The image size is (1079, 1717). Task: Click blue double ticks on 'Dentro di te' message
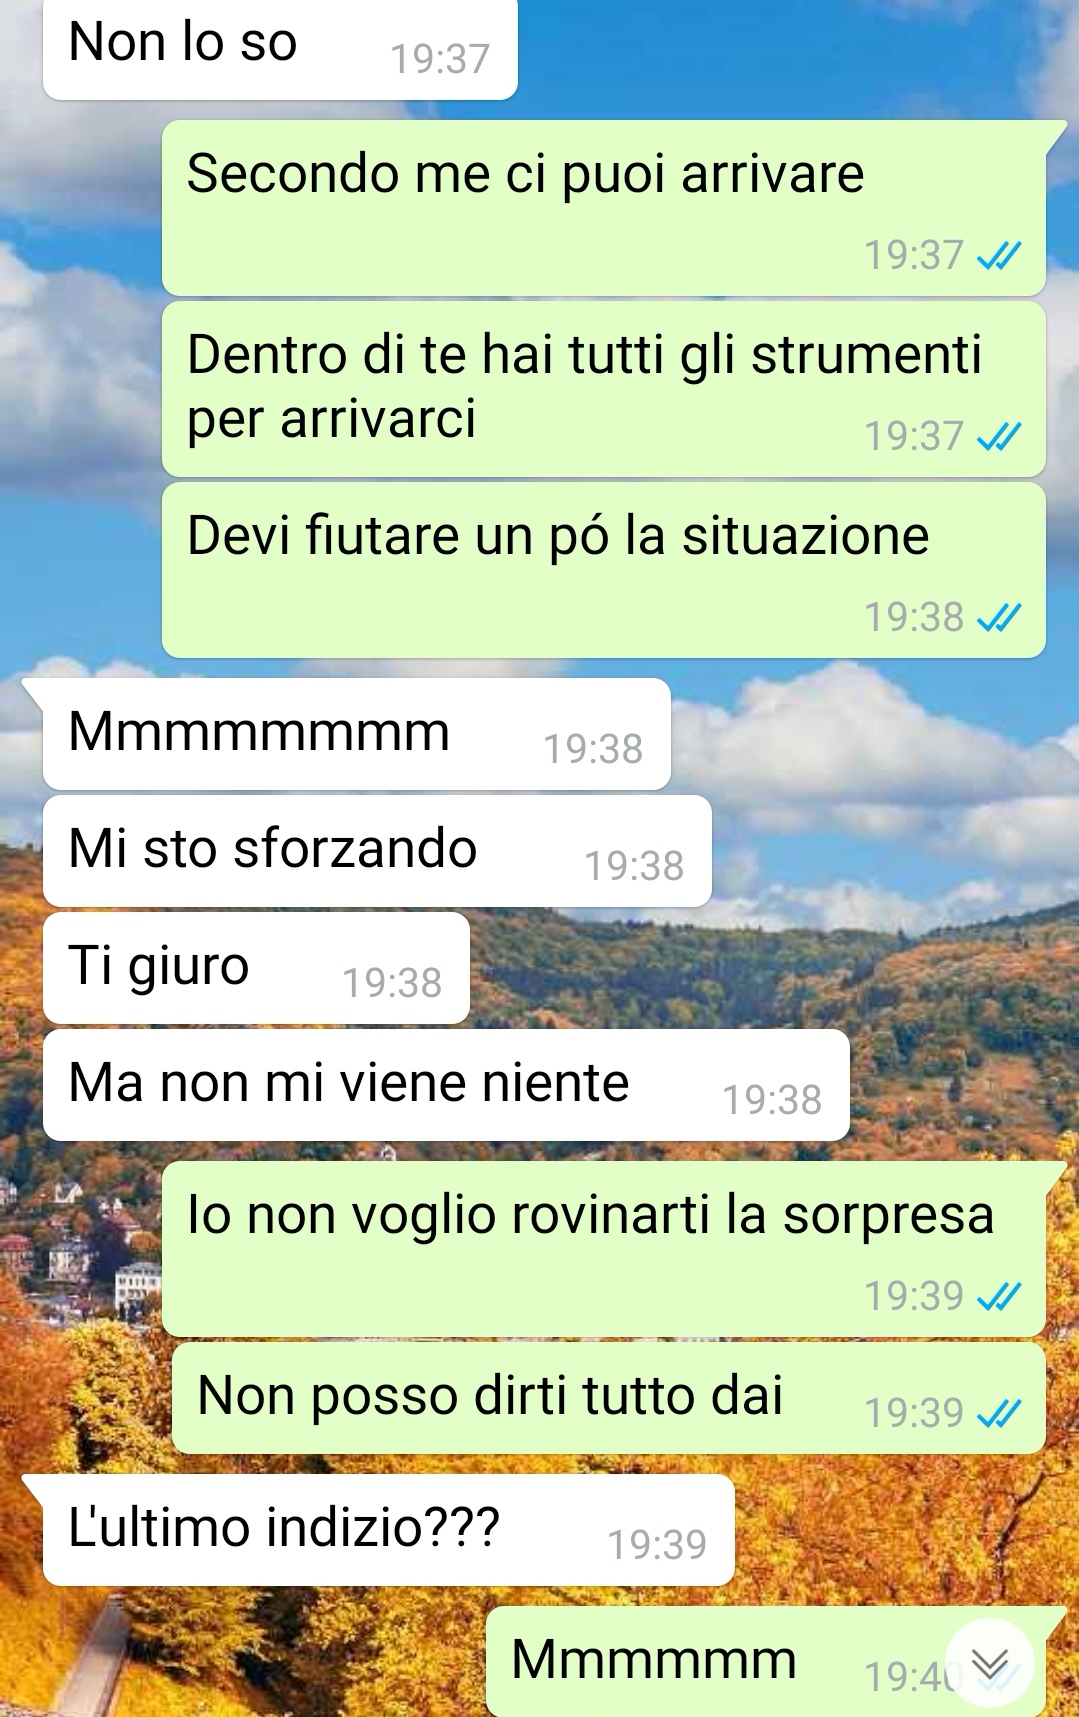tap(998, 437)
